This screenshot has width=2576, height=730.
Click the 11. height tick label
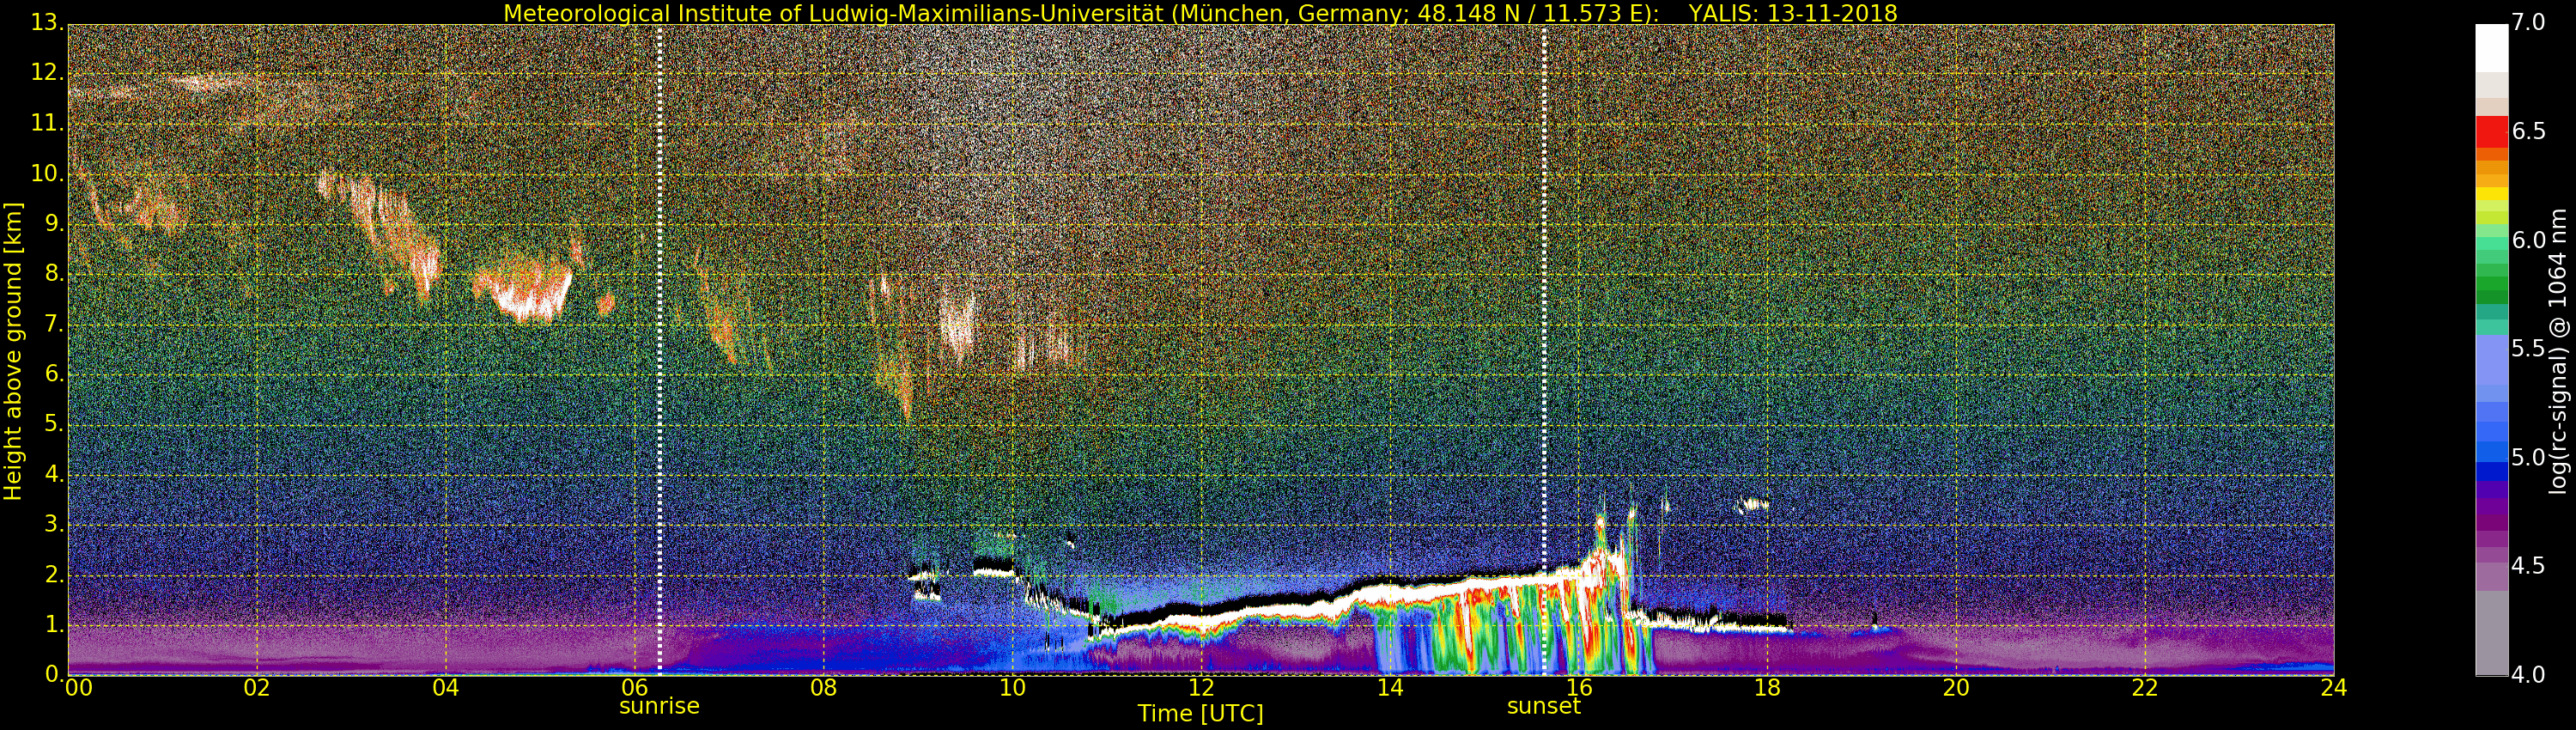click(46, 123)
